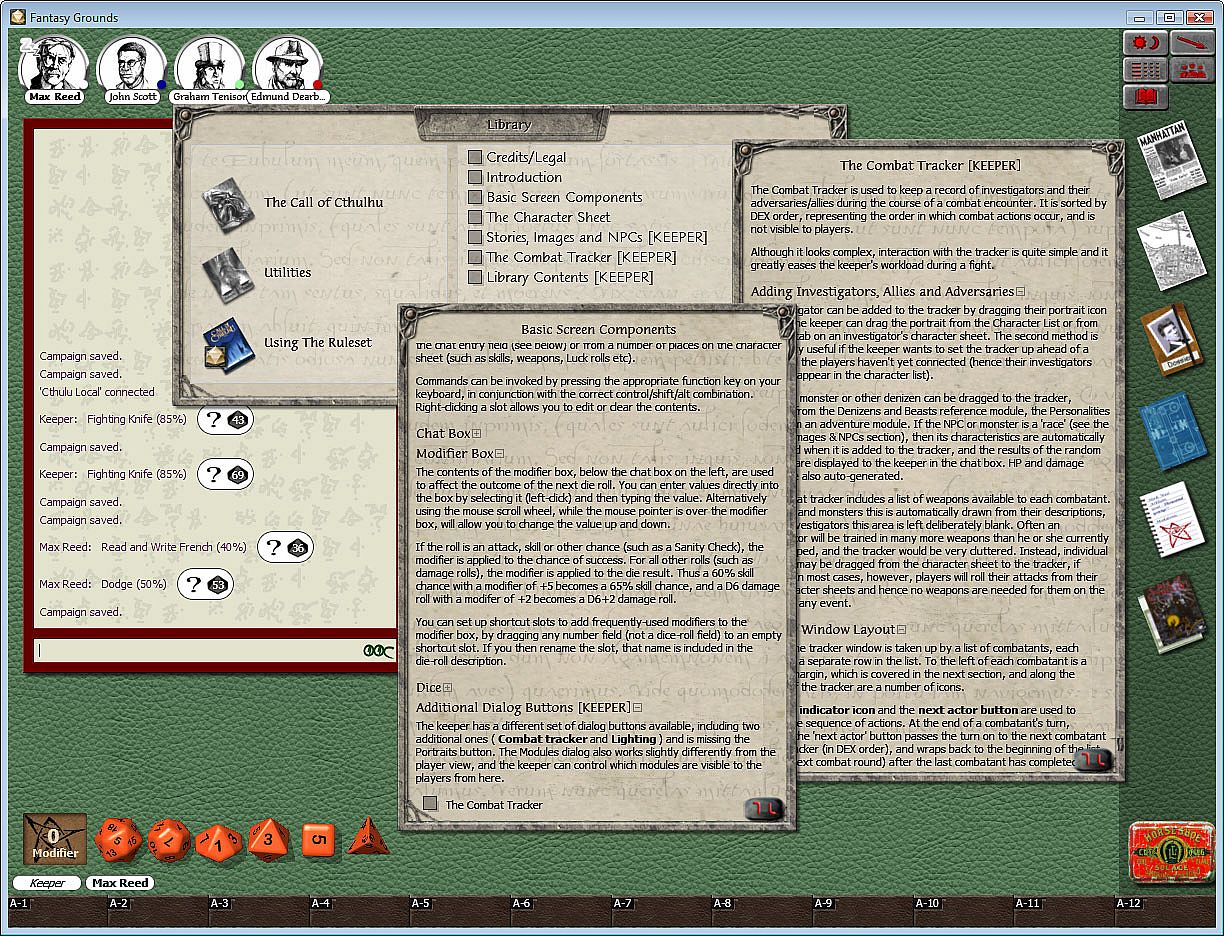Pick the d8 die

pos(268,839)
